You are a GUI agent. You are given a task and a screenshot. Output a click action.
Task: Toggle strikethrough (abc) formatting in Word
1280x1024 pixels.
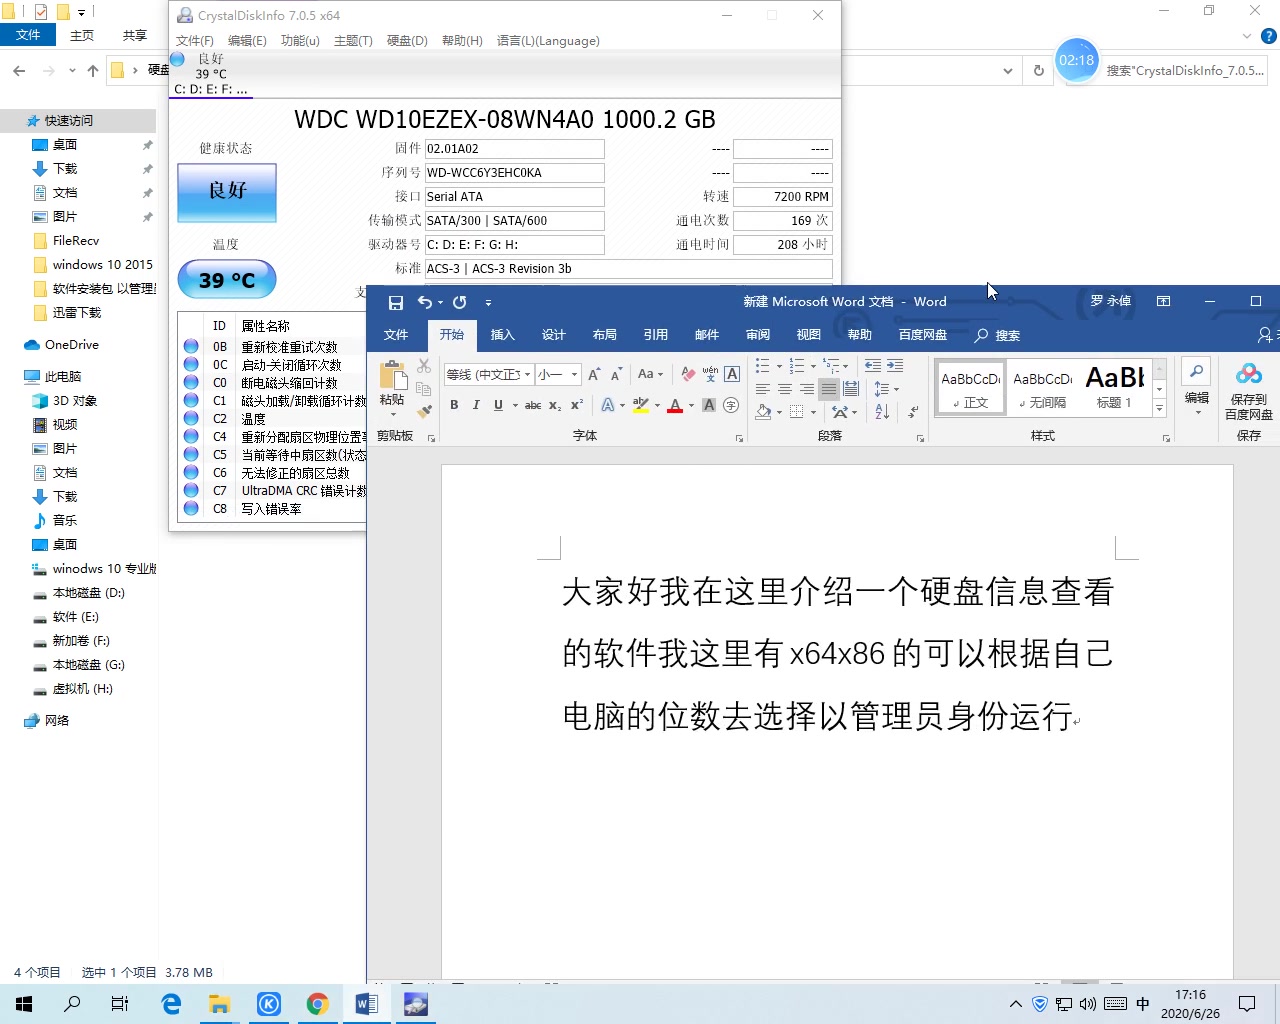point(533,405)
